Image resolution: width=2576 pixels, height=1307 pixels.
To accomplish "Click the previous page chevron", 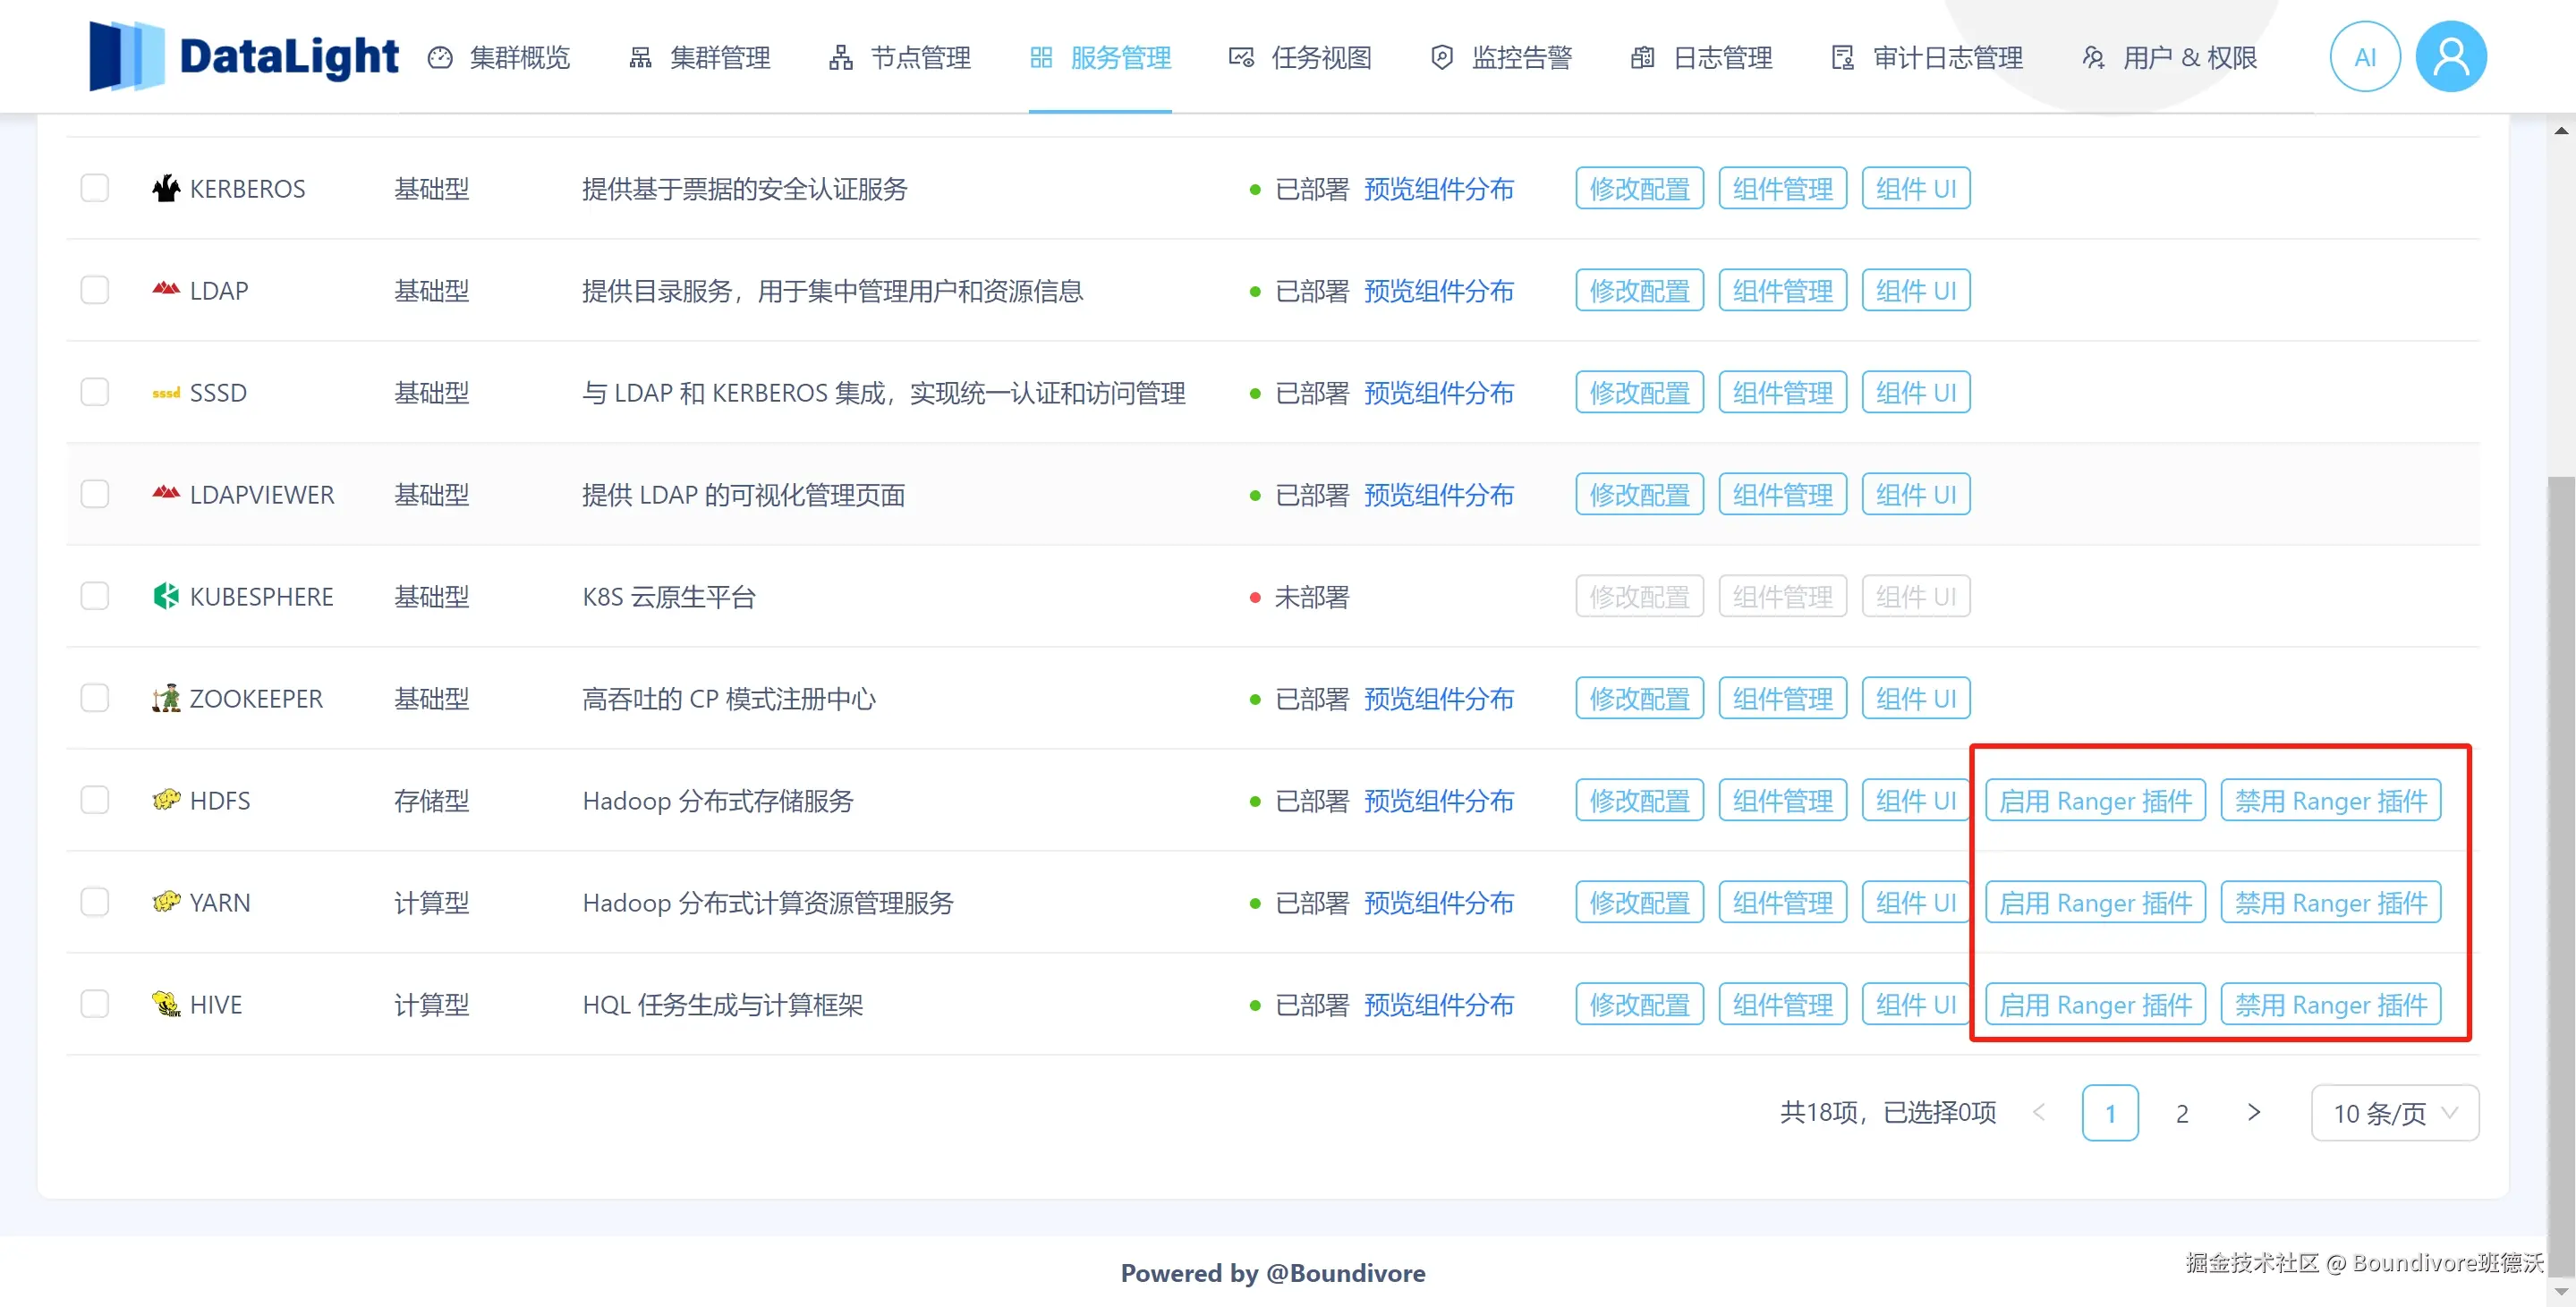I will pyautogui.click(x=2039, y=1112).
